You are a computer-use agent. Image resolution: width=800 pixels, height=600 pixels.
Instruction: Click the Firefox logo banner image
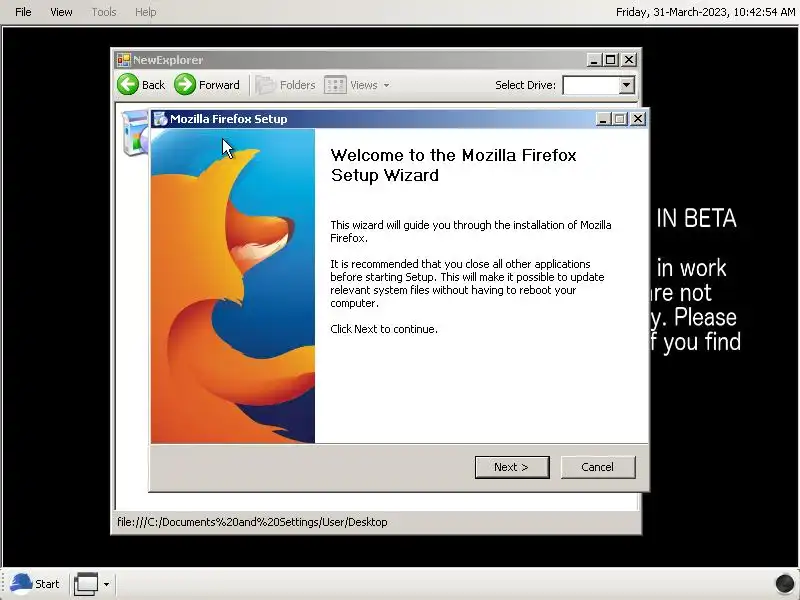tap(233, 286)
